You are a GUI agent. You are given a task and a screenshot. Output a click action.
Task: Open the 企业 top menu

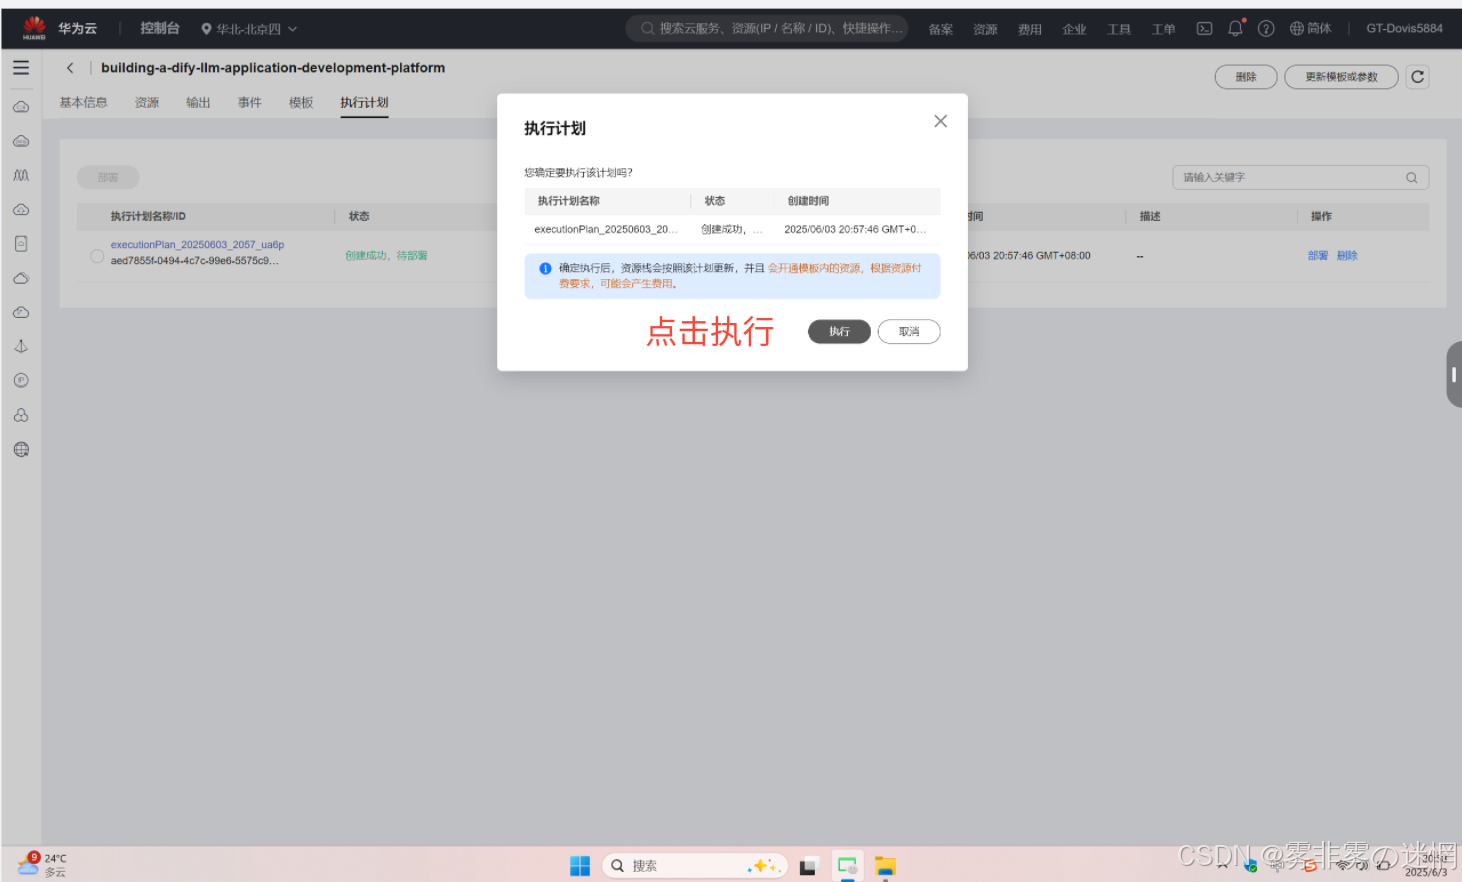click(1074, 29)
